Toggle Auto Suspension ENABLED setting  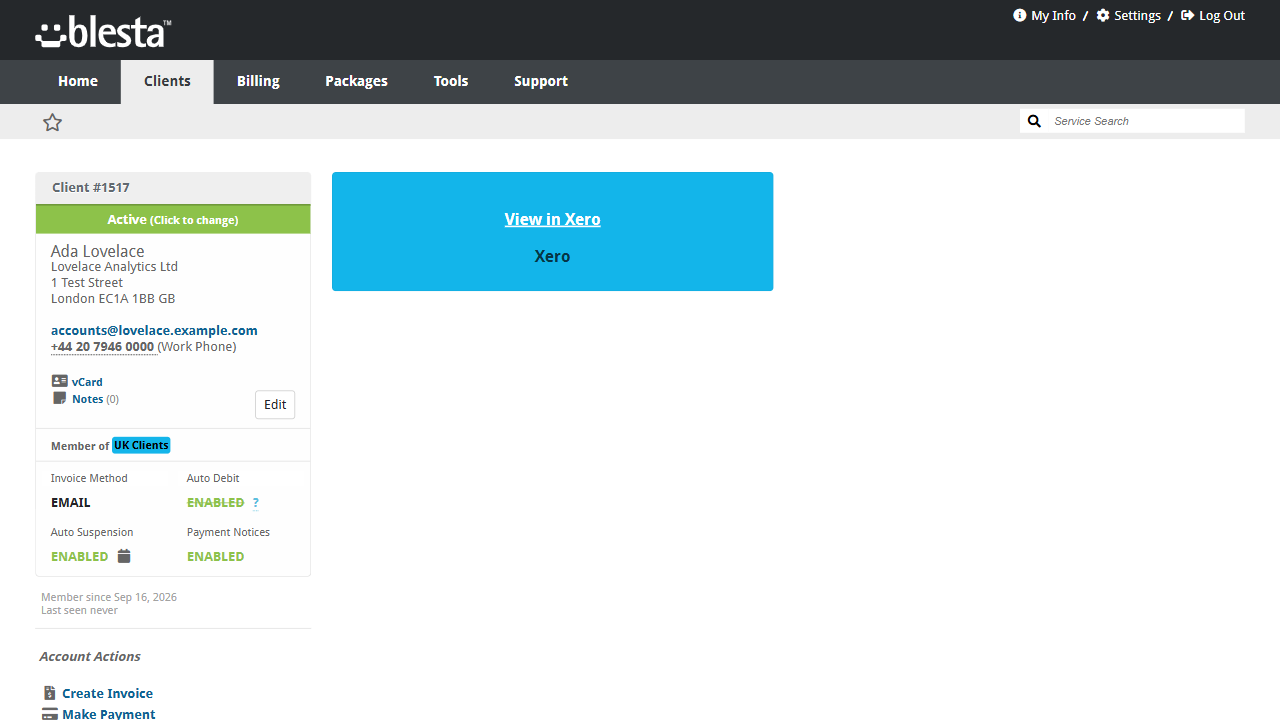(x=80, y=557)
